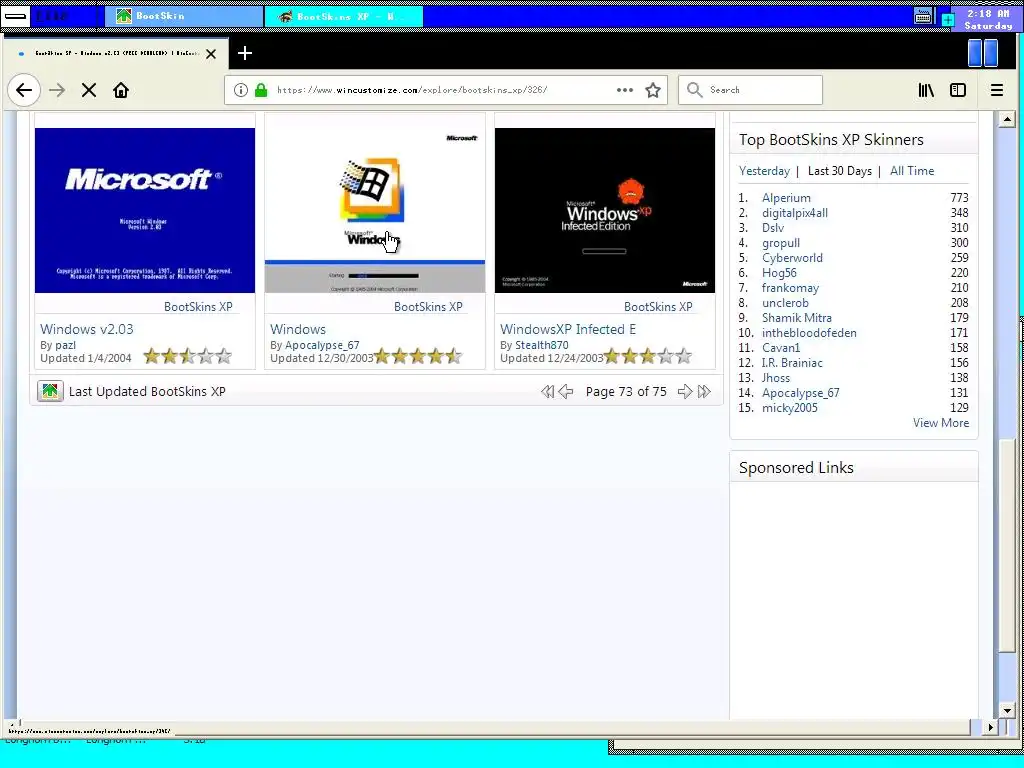Click horizontal scrollbar right arrow
This screenshot has width=1024, height=768.
(991, 727)
